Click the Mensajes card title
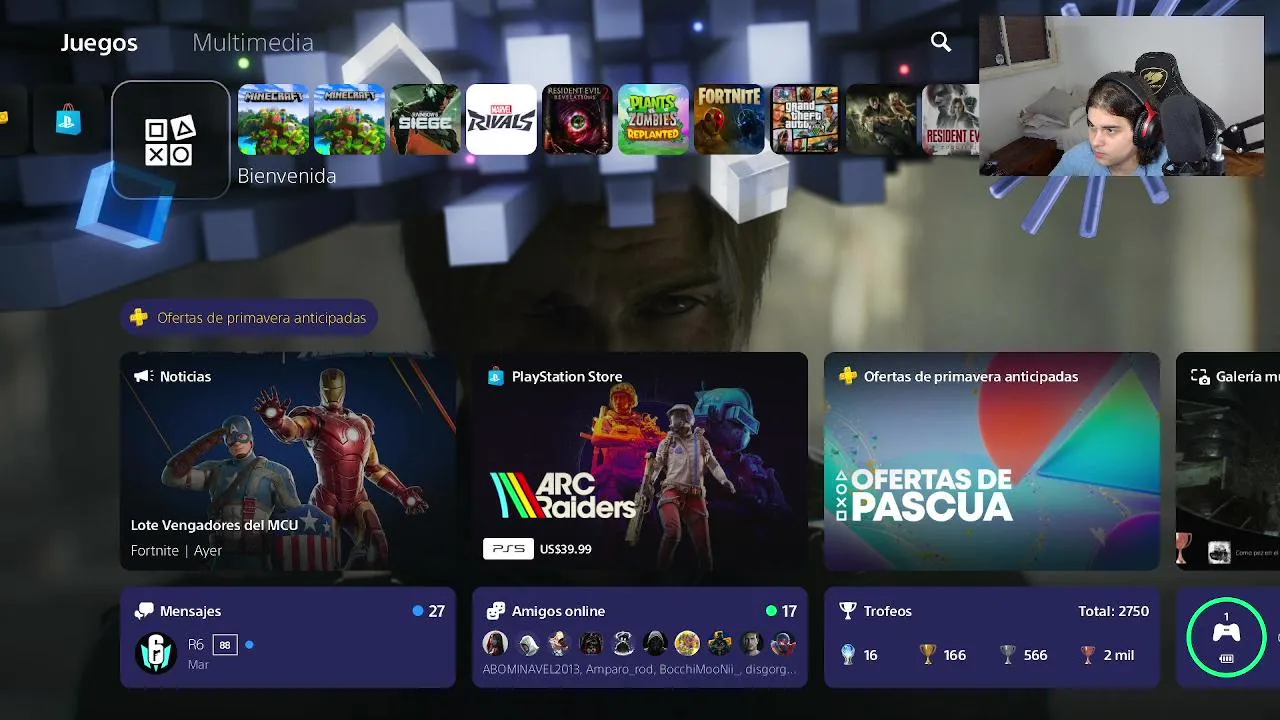This screenshot has height=720, width=1280. point(191,611)
